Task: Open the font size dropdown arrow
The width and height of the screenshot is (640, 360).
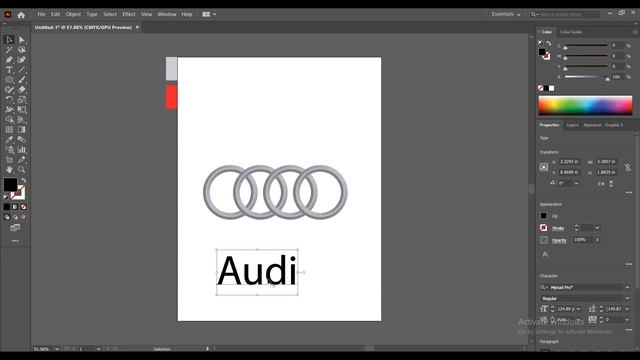Action: [578, 309]
